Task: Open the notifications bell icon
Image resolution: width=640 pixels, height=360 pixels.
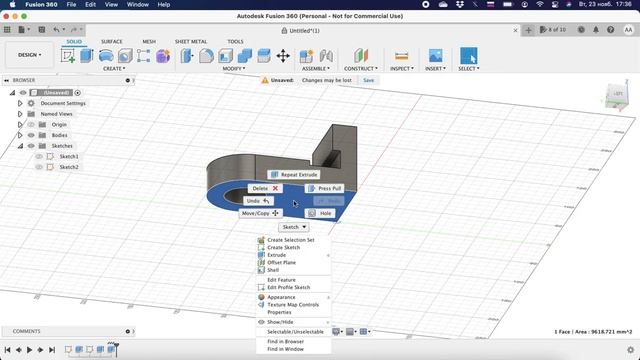Action: 596,30
